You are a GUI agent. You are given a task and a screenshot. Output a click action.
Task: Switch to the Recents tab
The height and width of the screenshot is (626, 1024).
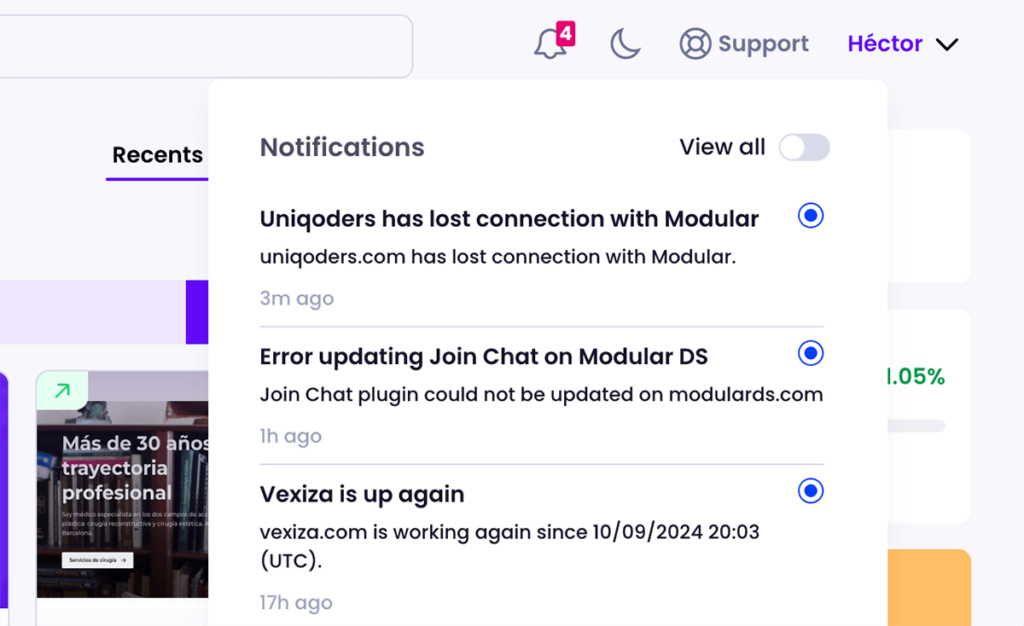157,155
